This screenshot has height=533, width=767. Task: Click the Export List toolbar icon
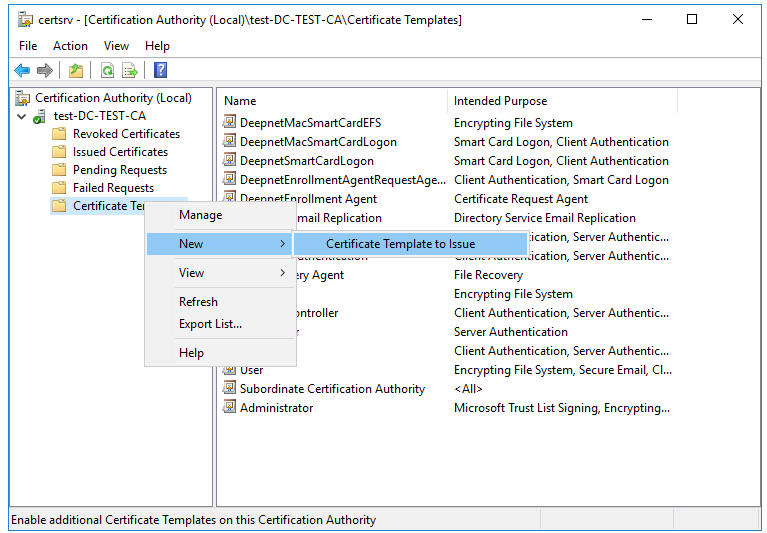[x=130, y=70]
